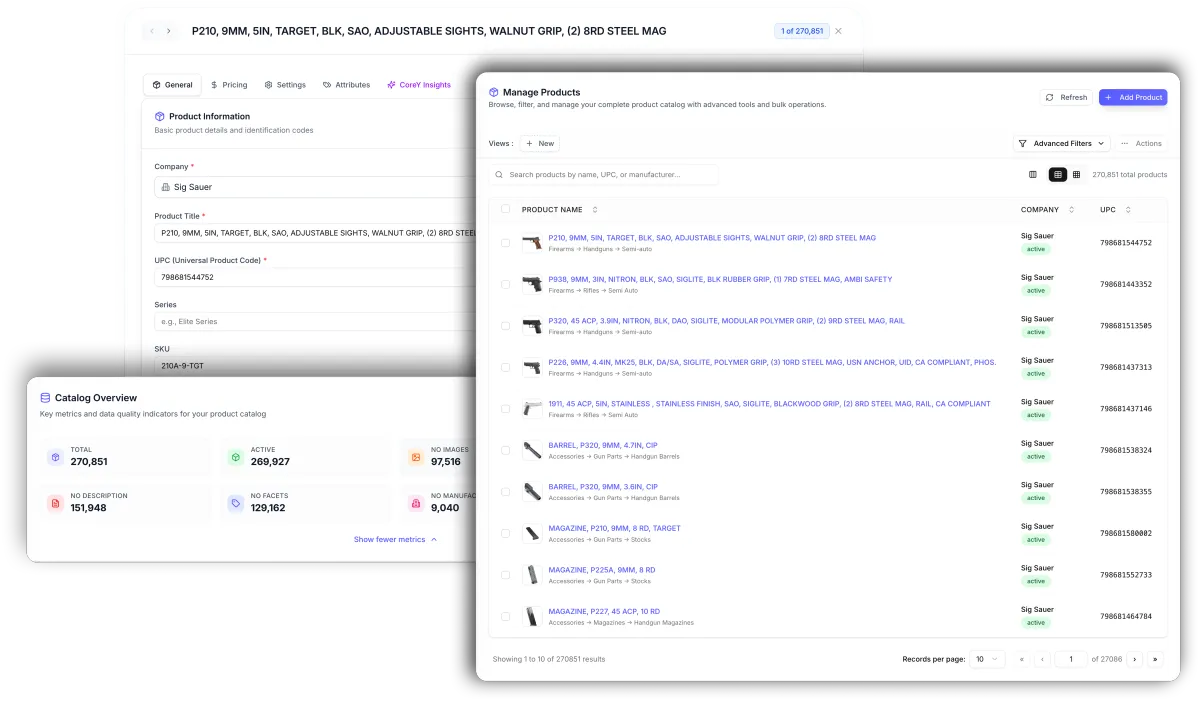1200x701 pixels.
Task: Check the MAGAZINE P225A 9MM row
Action: point(505,575)
